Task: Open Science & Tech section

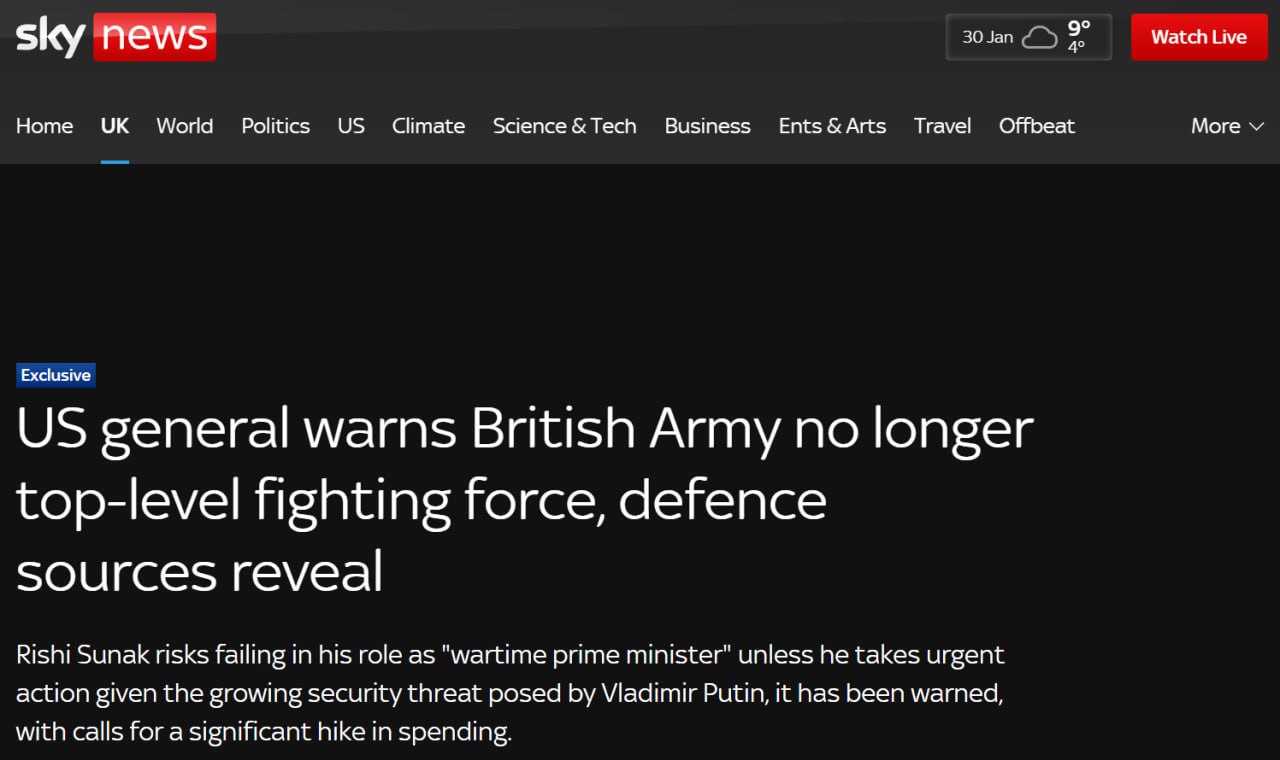Action: [564, 126]
